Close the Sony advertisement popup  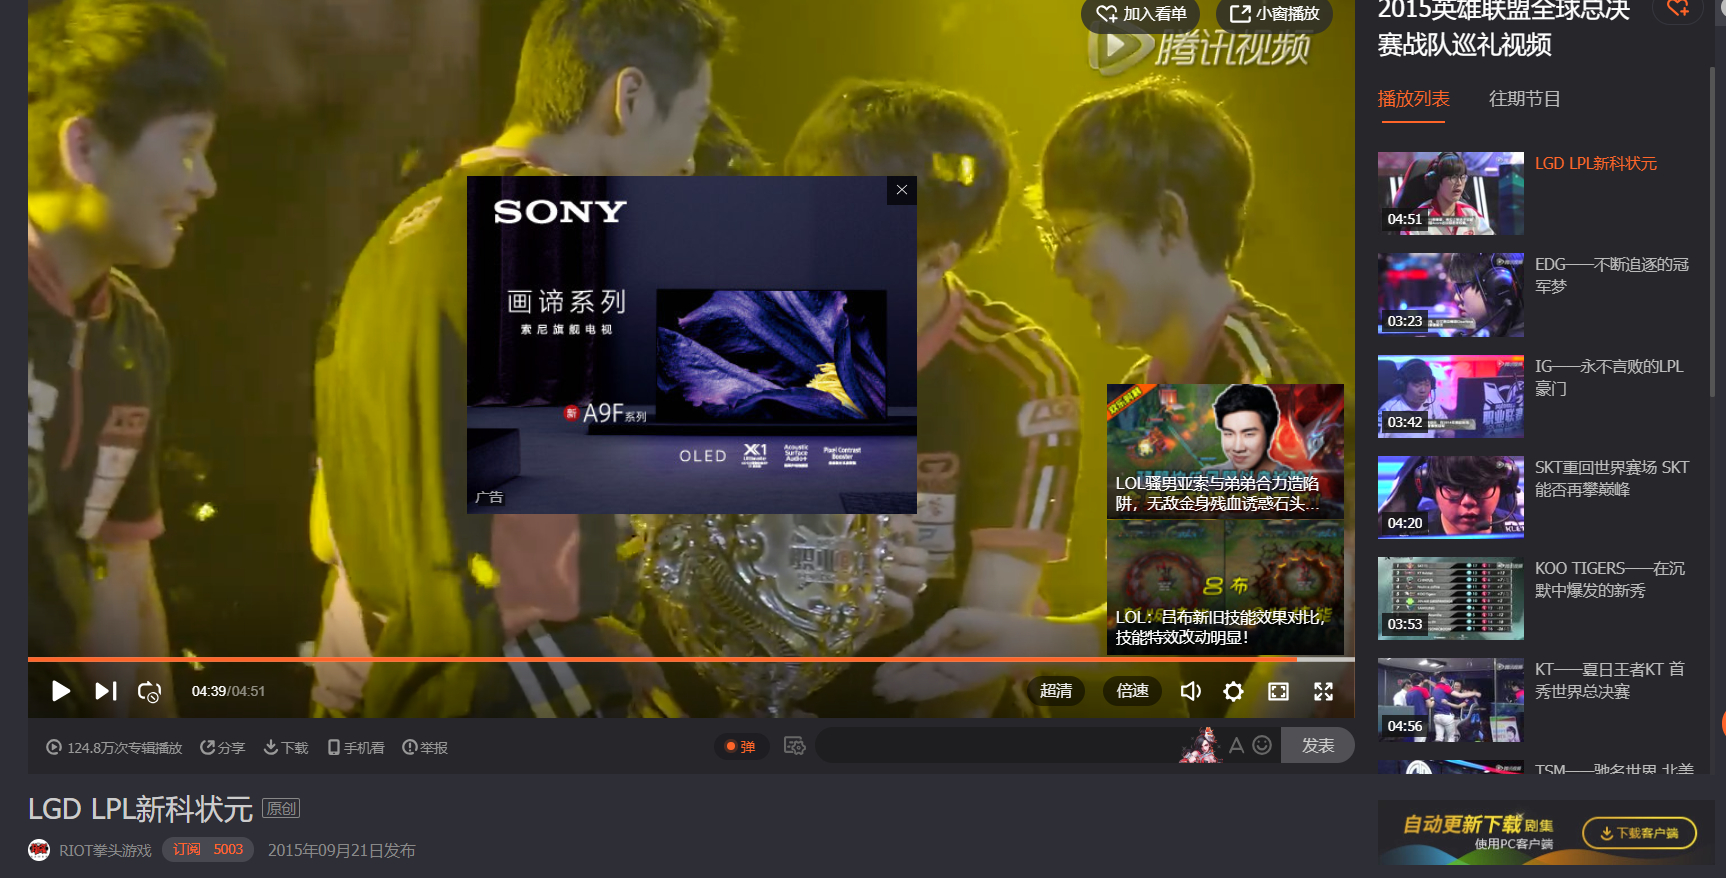(902, 190)
